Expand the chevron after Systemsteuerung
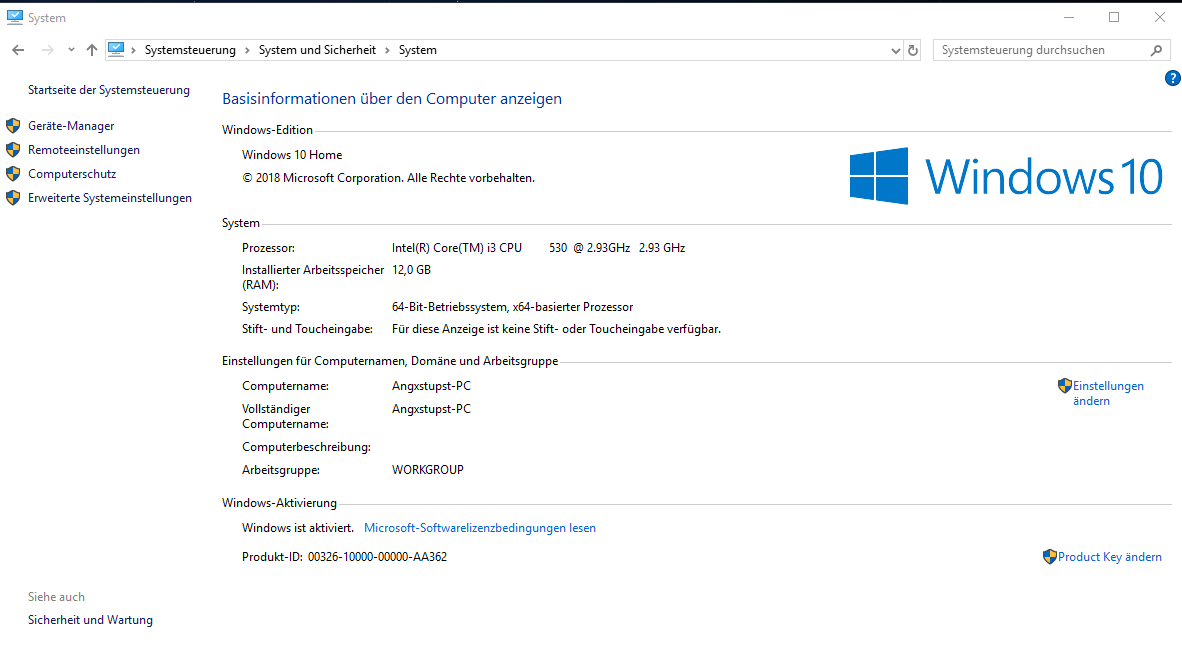 point(247,51)
